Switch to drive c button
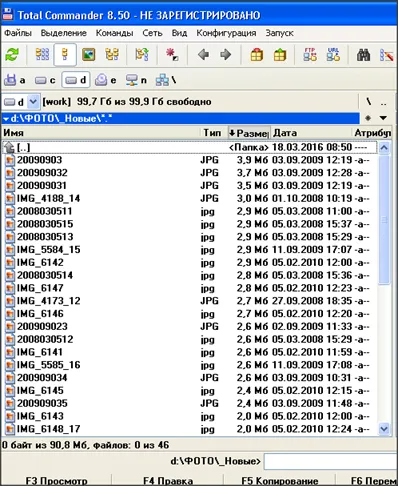 click(46, 80)
